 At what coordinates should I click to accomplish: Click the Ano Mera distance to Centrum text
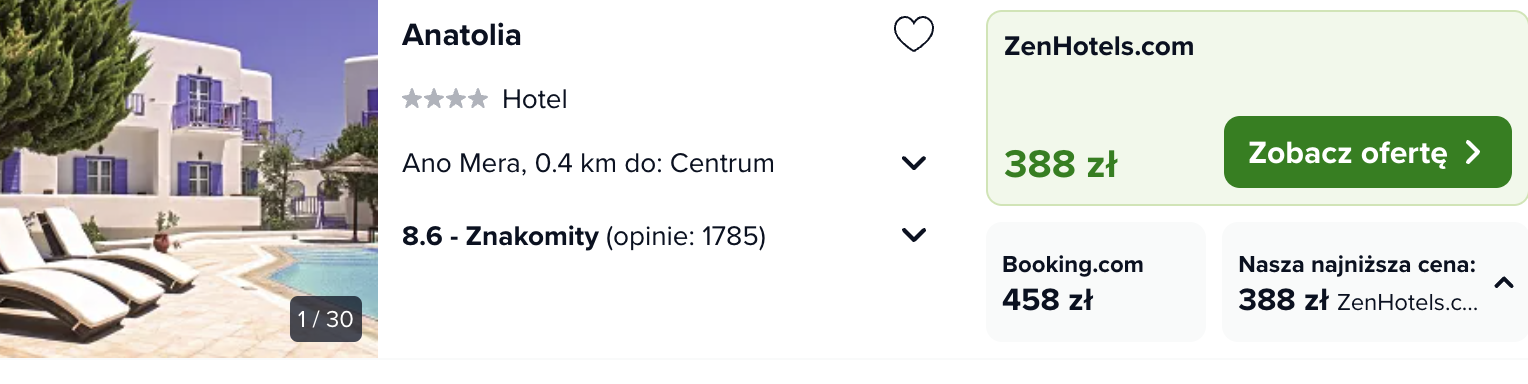588,163
